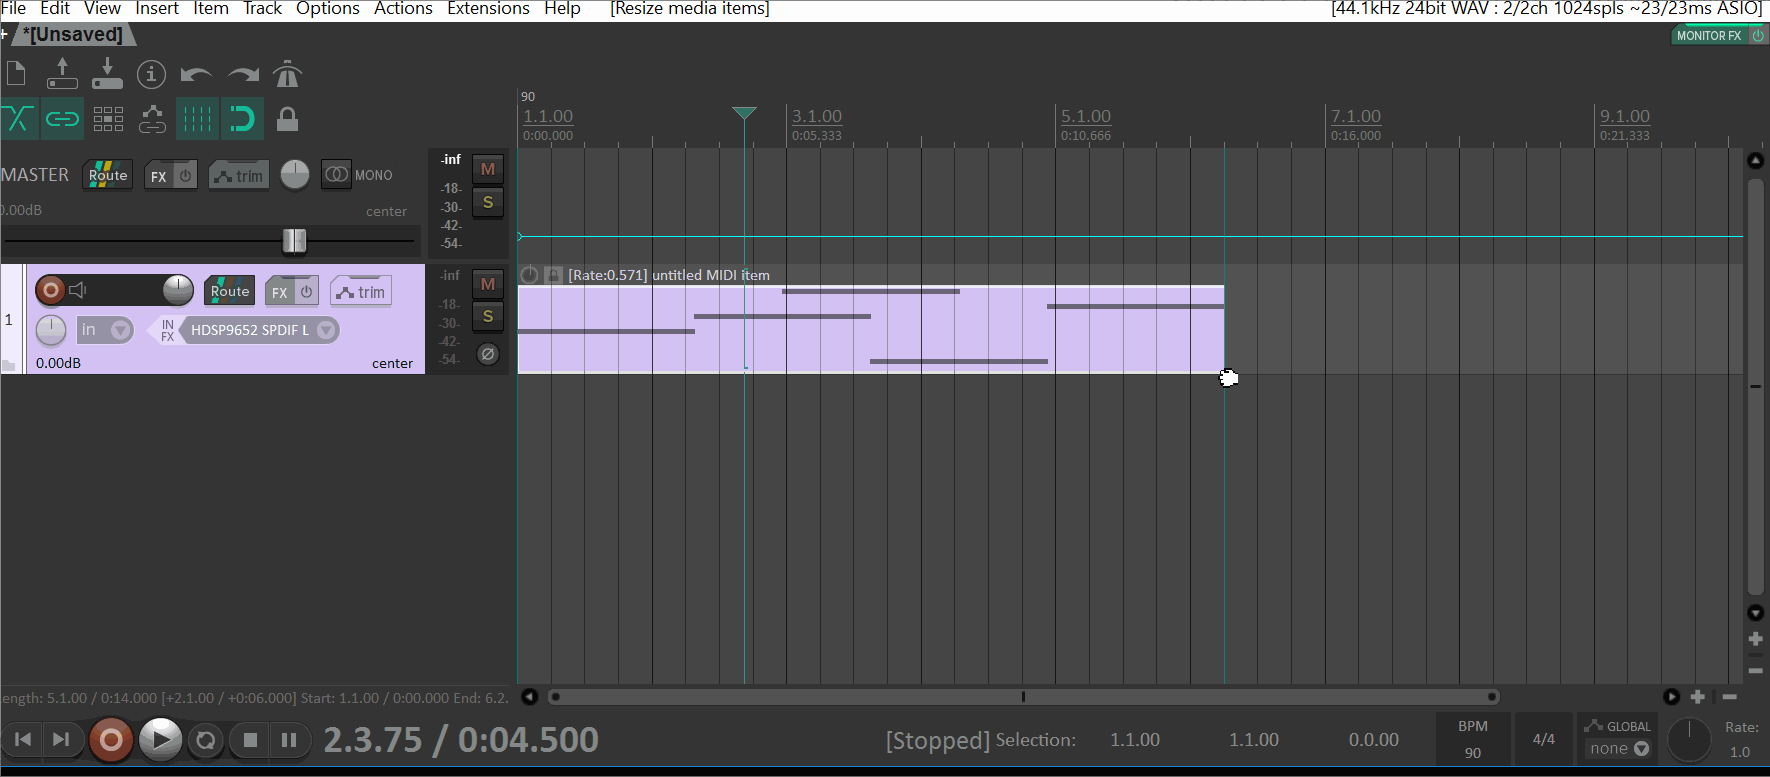The image size is (1770, 777).
Task: Open master track Route button
Action: click(108, 175)
